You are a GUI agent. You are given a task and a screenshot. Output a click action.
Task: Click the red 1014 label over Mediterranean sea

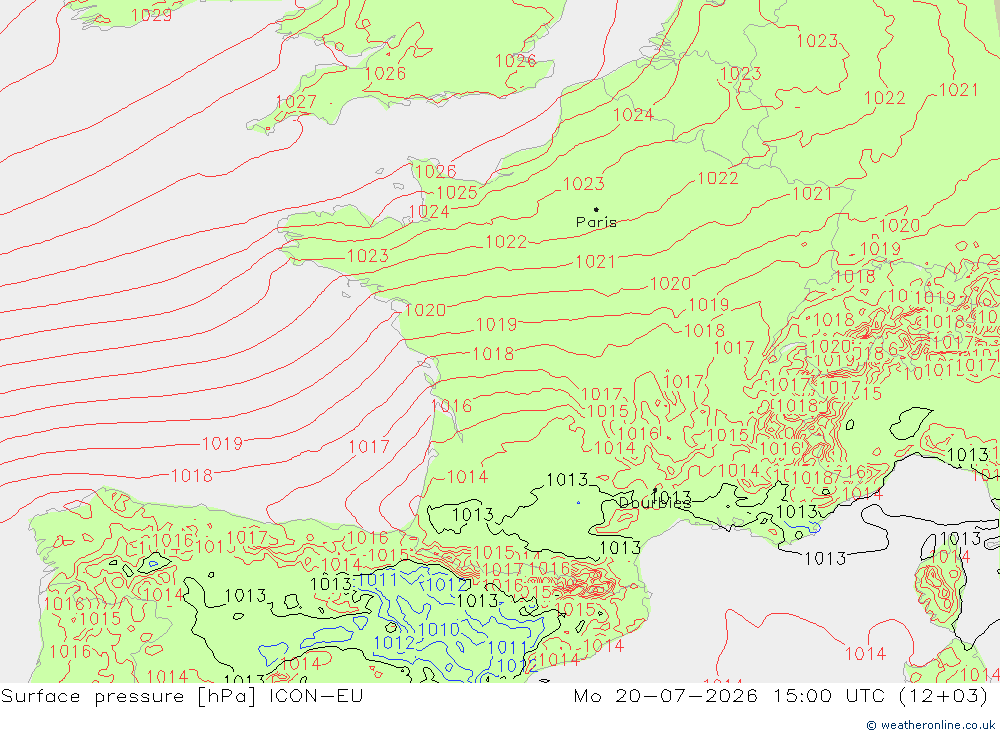pyautogui.click(x=865, y=653)
